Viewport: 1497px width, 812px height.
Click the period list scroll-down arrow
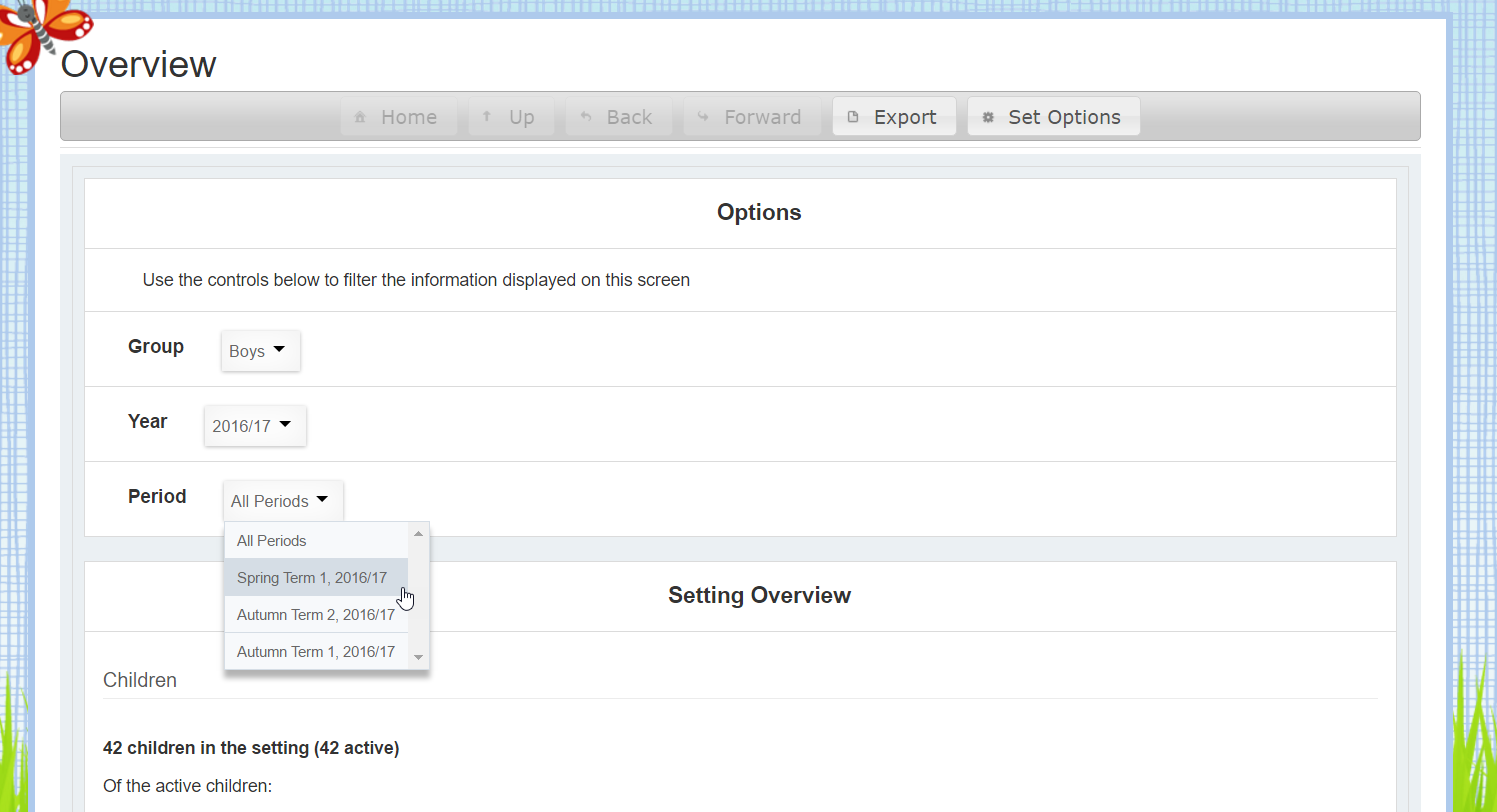click(x=419, y=658)
